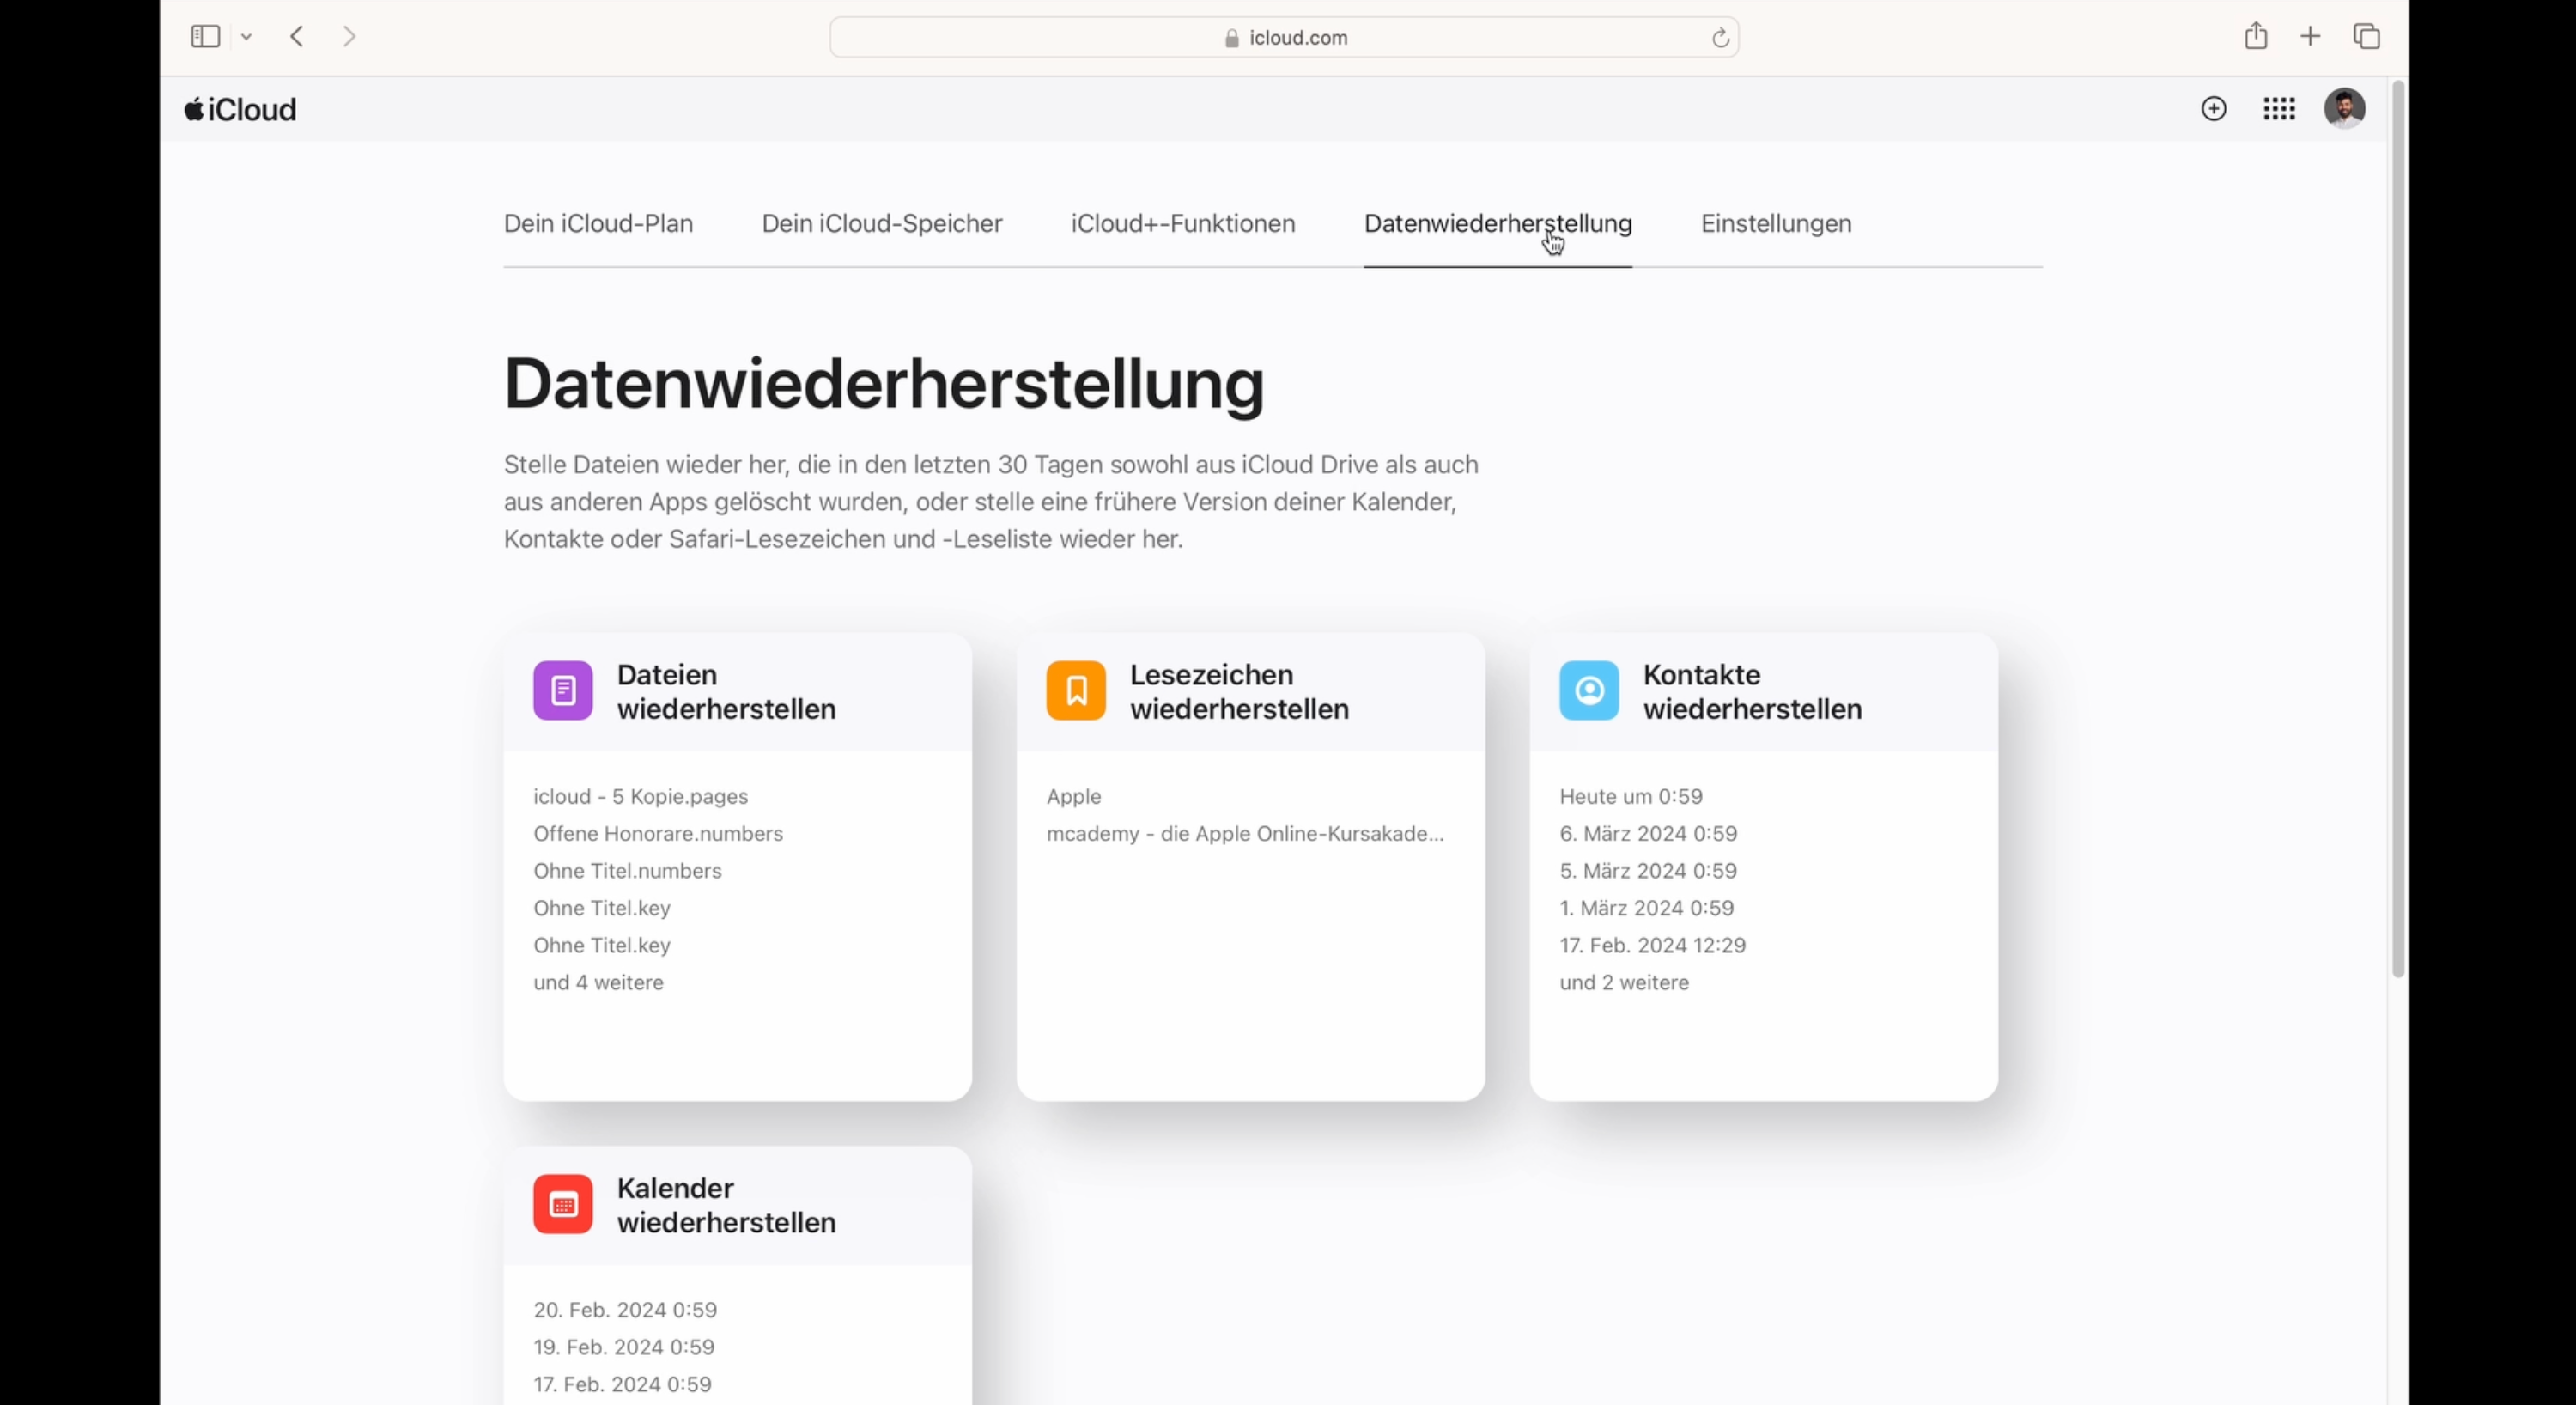This screenshot has height=1405, width=2576.
Task: Expand 'und 2 weitere' under Kontakte
Action: [x=1623, y=982]
